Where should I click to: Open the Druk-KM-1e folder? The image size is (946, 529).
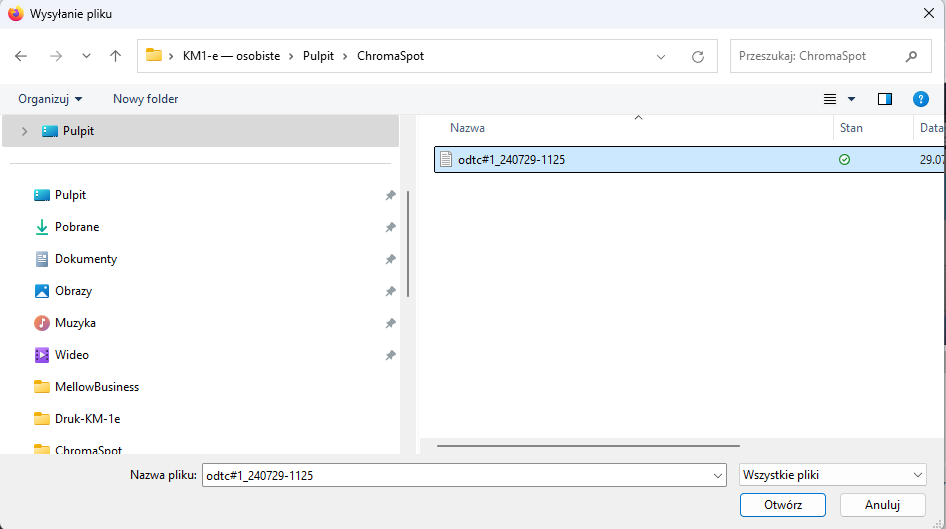click(x=87, y=419)
